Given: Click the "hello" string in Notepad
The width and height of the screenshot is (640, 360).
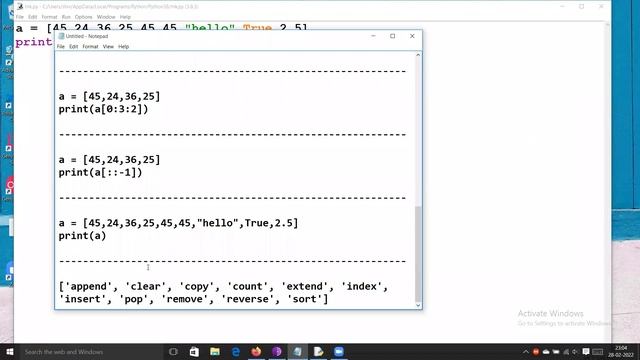Looking at the screenshot, I should click(x=218, y=223).
